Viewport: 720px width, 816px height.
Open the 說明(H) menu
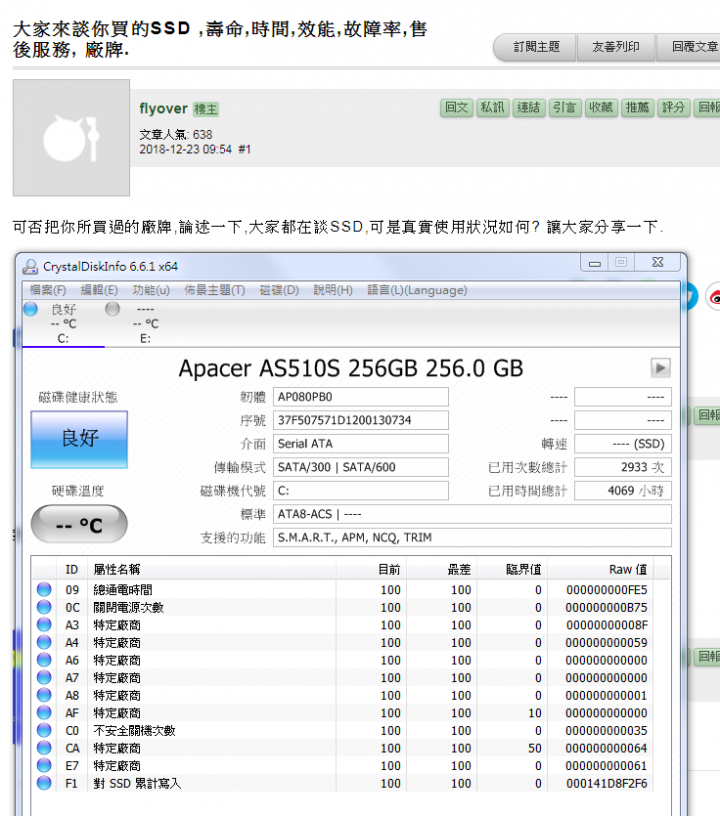[x=332, y=290]
